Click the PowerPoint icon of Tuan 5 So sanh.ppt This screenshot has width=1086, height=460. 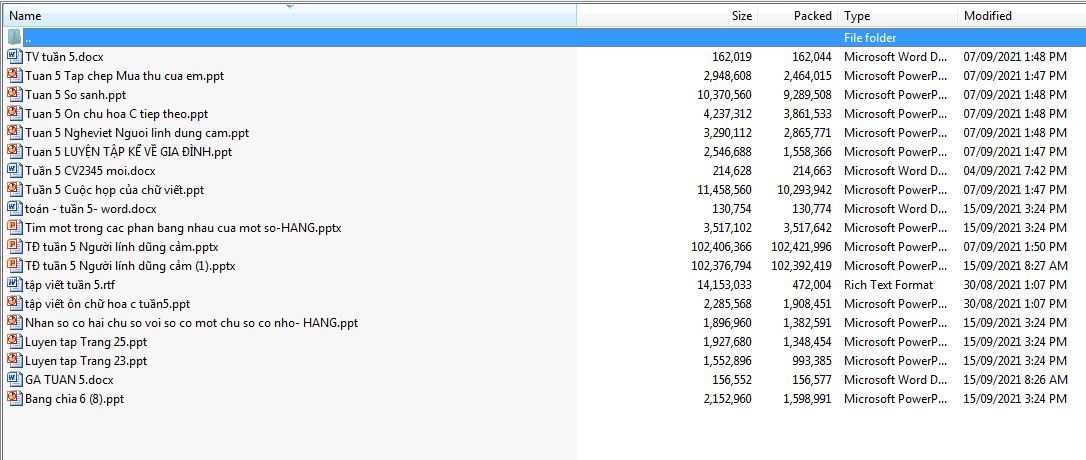pos(14,95)
